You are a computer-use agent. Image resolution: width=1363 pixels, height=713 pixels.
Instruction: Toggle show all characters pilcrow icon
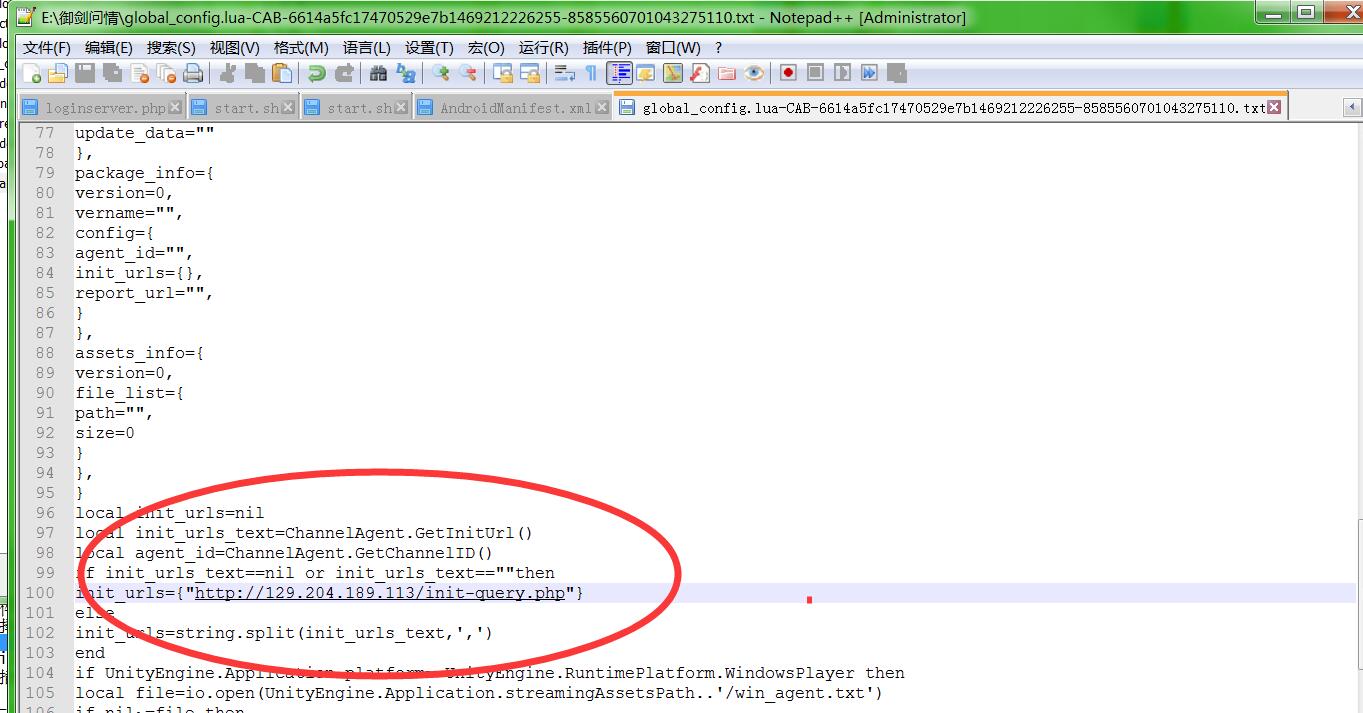(x=591, y=73)
